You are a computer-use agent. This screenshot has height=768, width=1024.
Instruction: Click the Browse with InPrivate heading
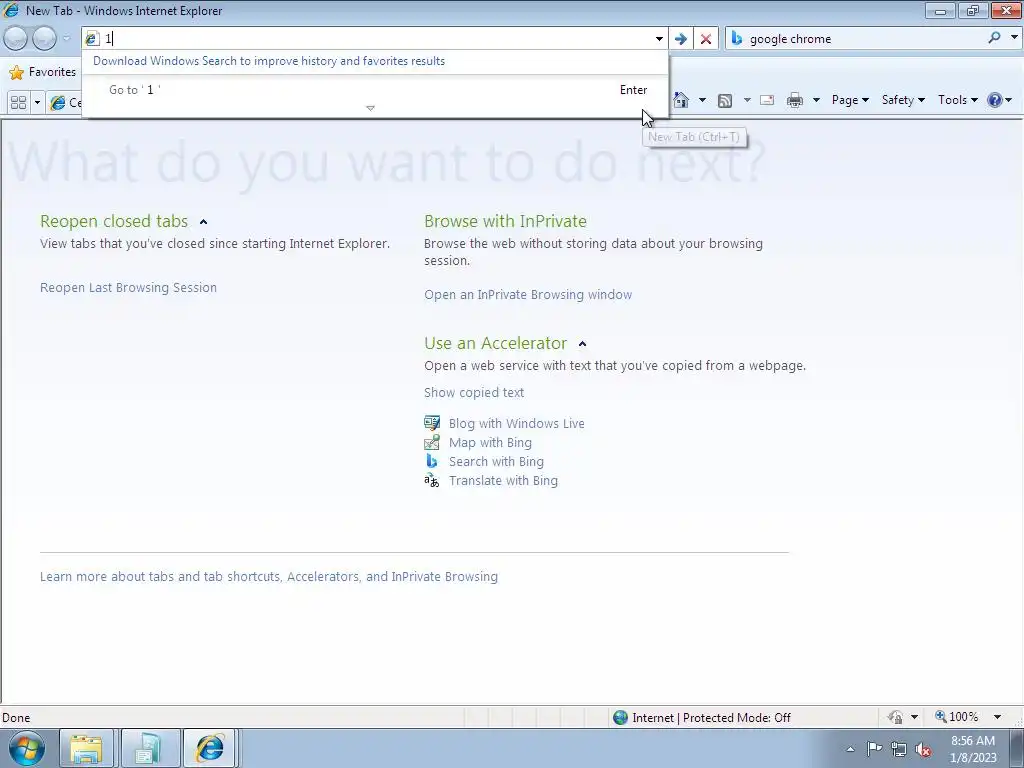point(505,221)
